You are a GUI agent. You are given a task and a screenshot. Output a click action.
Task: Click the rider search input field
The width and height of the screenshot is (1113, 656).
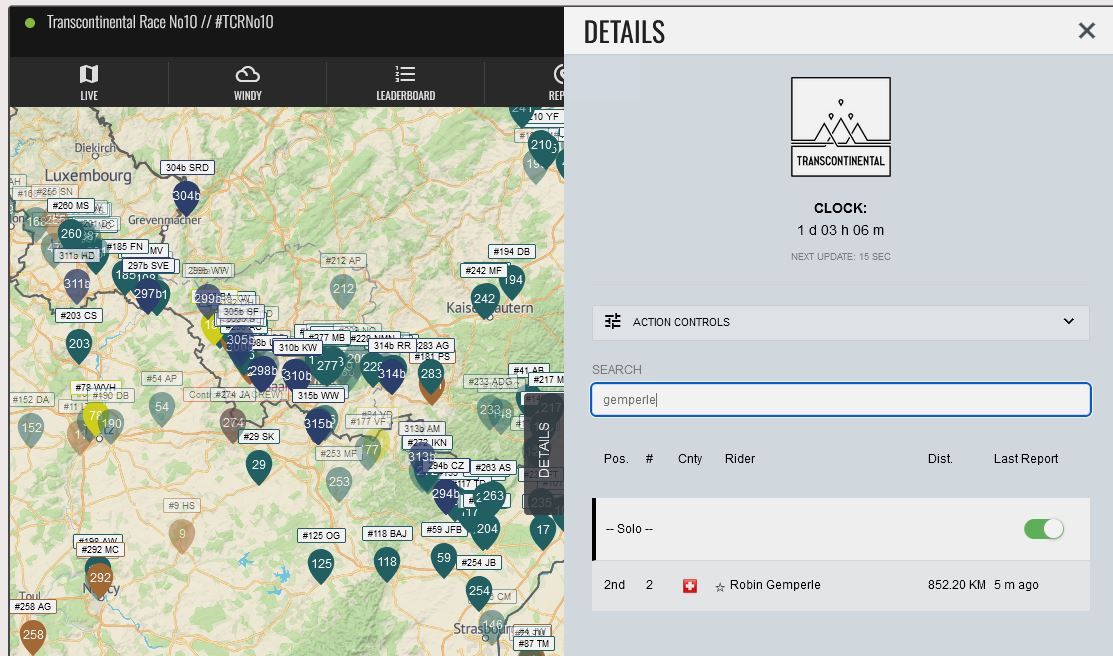(x=840, y=400)
